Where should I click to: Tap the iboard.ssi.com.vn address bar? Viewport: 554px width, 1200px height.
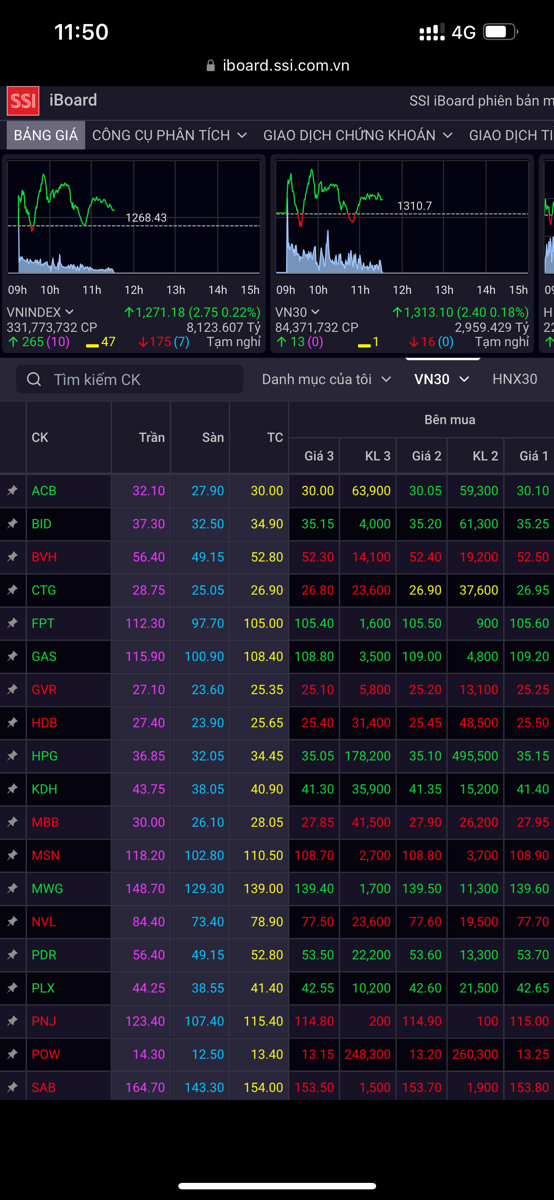[x=277, y=65]
